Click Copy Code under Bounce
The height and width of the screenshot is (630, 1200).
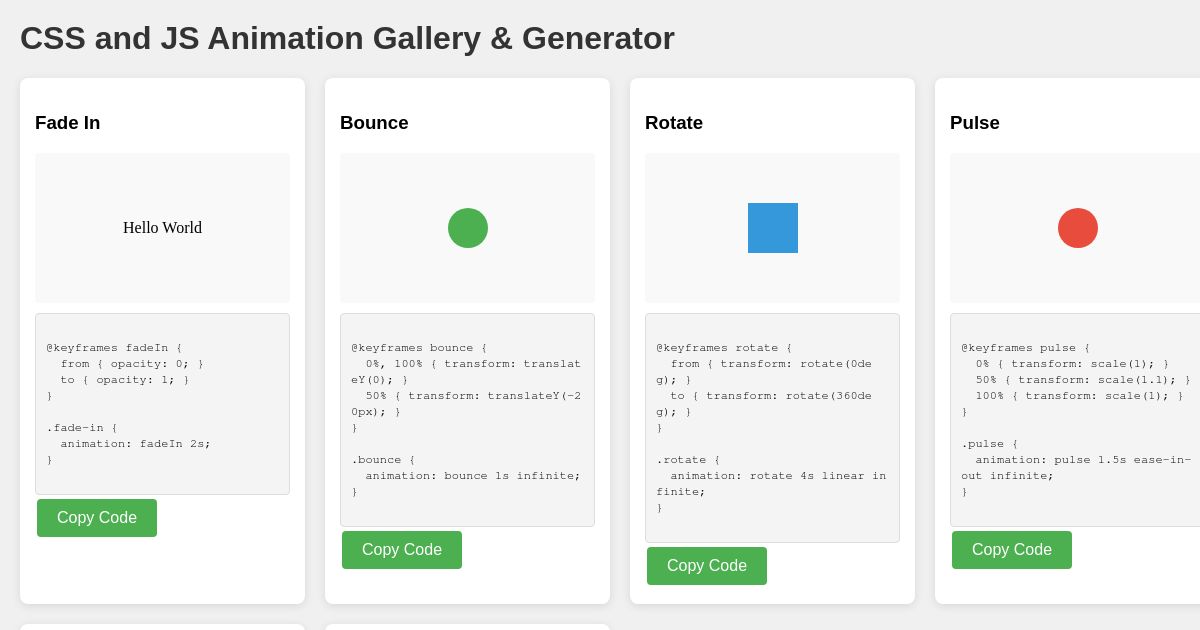point(402,550)
